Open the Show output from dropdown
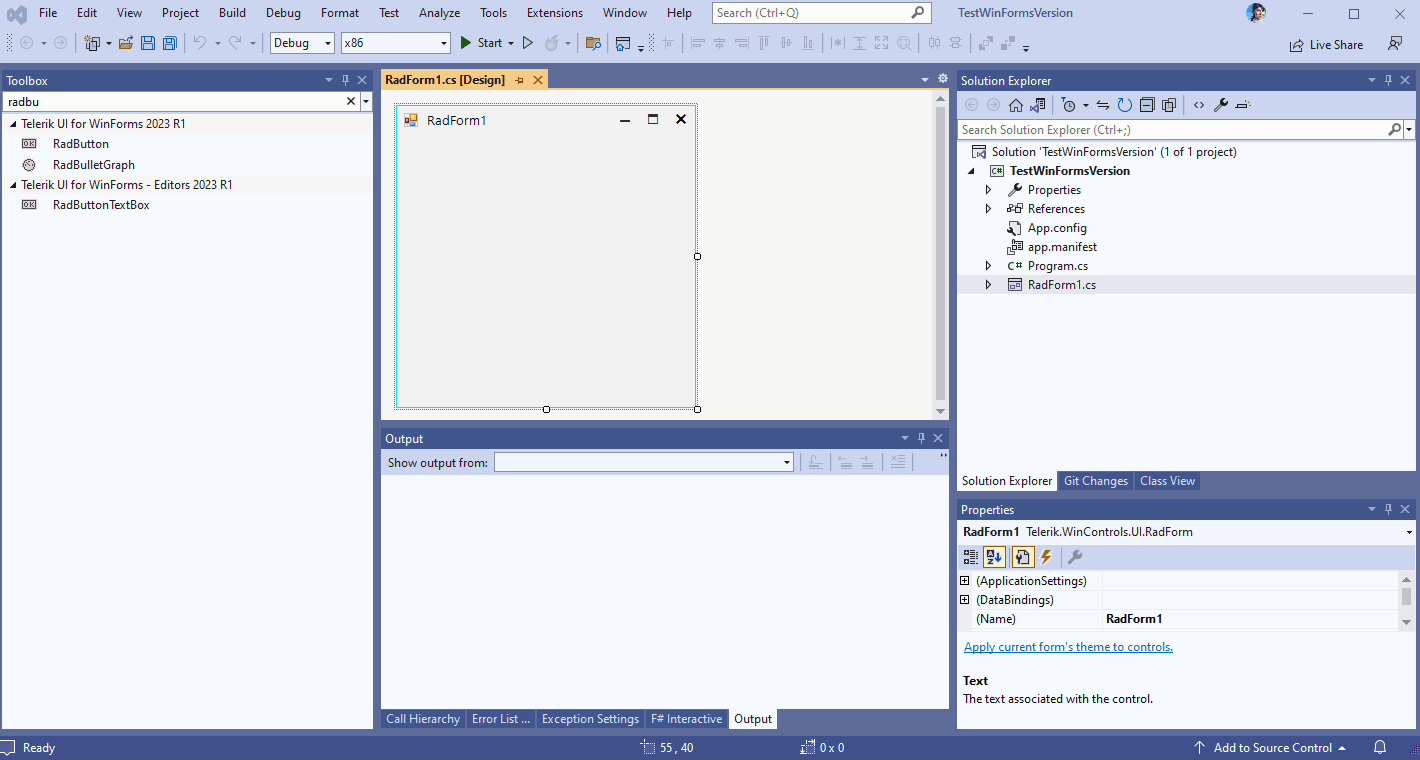The image size is (1420, 760). point(644,462)
